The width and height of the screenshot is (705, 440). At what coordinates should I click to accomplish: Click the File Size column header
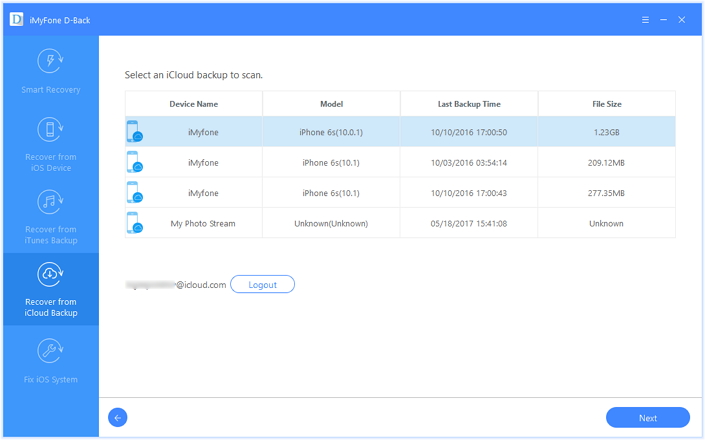[607, 104]
